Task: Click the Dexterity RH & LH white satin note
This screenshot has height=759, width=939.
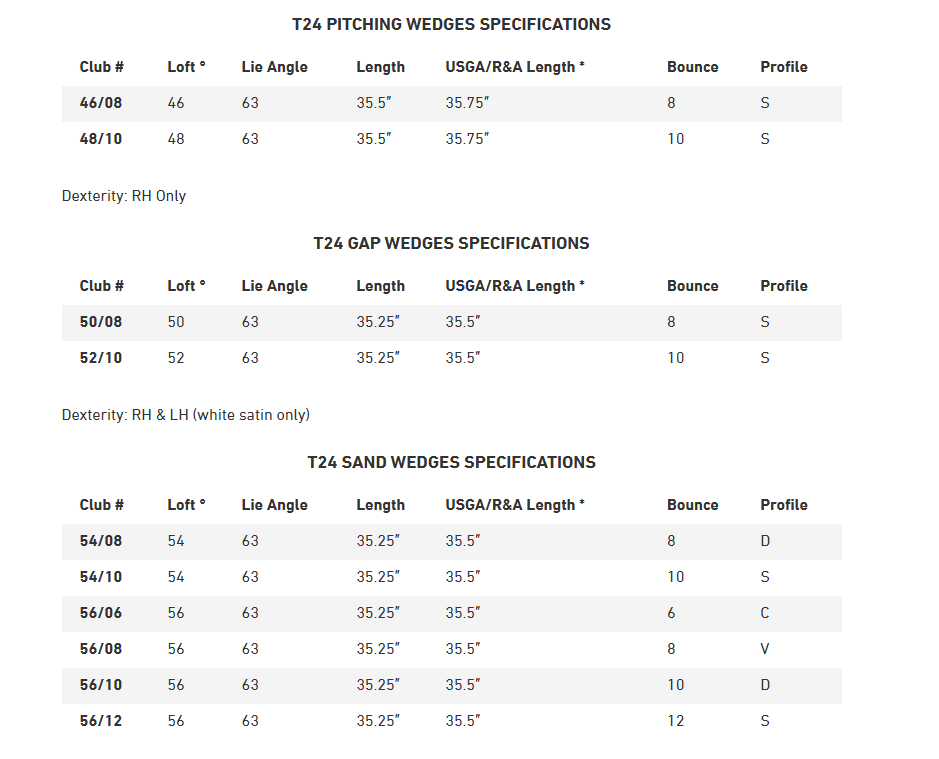Action: pyautogui.click(x=186, y=415)
